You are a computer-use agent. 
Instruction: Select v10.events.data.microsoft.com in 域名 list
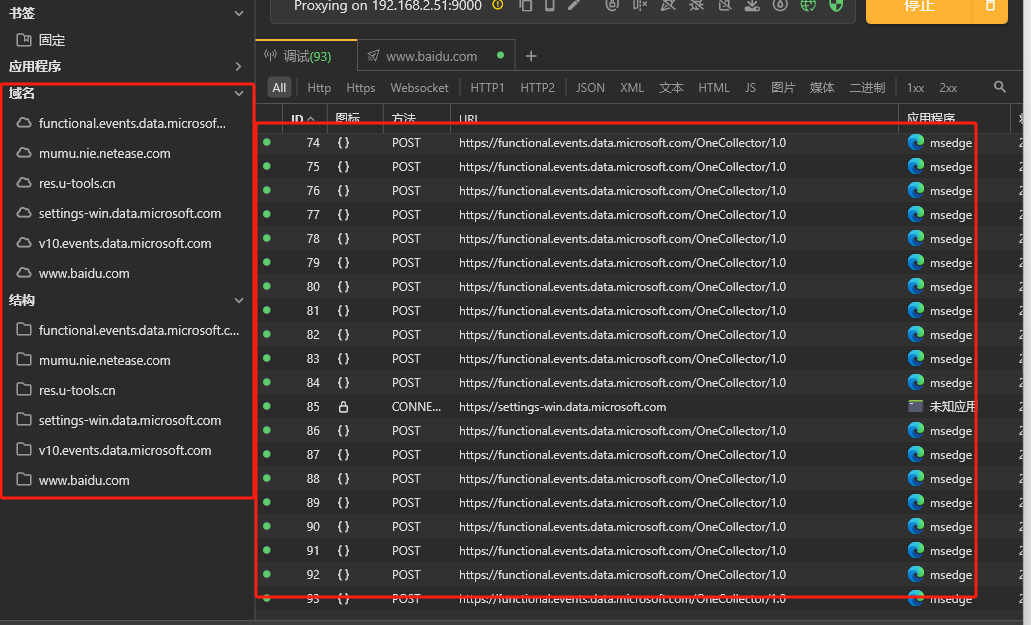coord(125,243)
